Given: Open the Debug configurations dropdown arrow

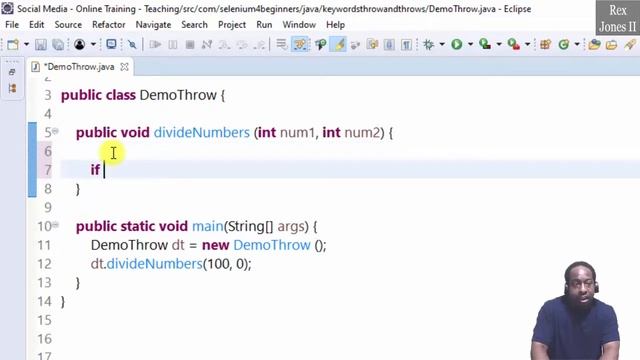Looking at the screenshot, I should pyautogui.click(x=442, y=44).
